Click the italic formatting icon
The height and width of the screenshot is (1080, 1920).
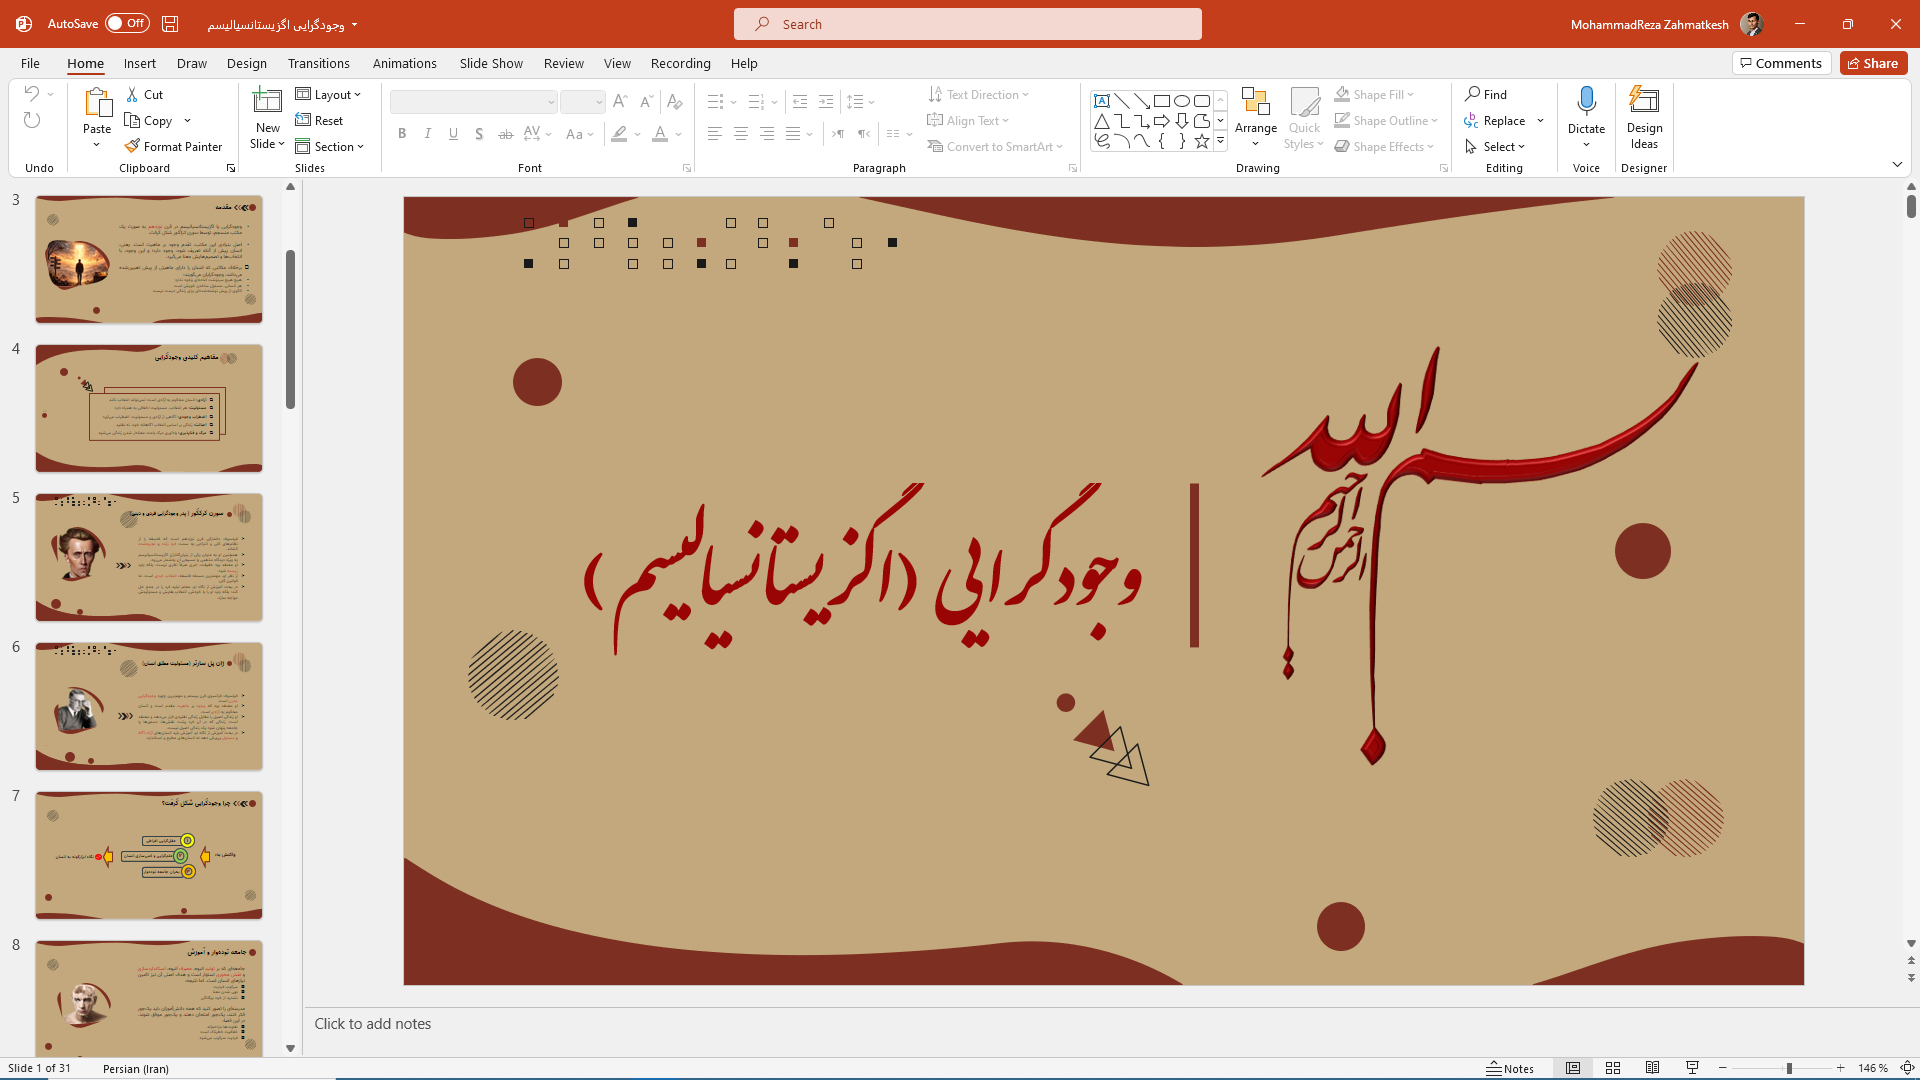point(428,133)
